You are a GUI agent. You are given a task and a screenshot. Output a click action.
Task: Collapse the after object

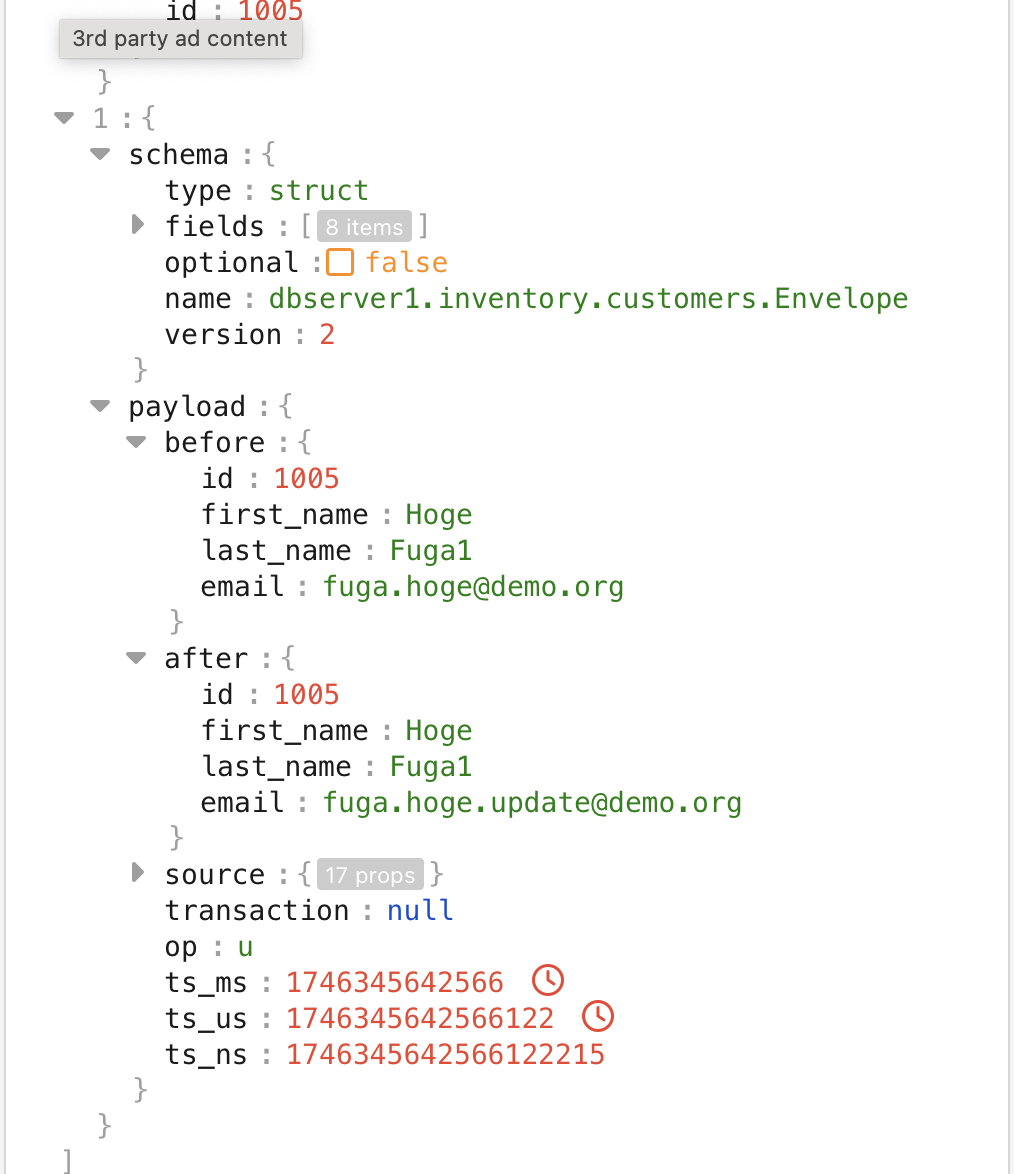(136, 658)
